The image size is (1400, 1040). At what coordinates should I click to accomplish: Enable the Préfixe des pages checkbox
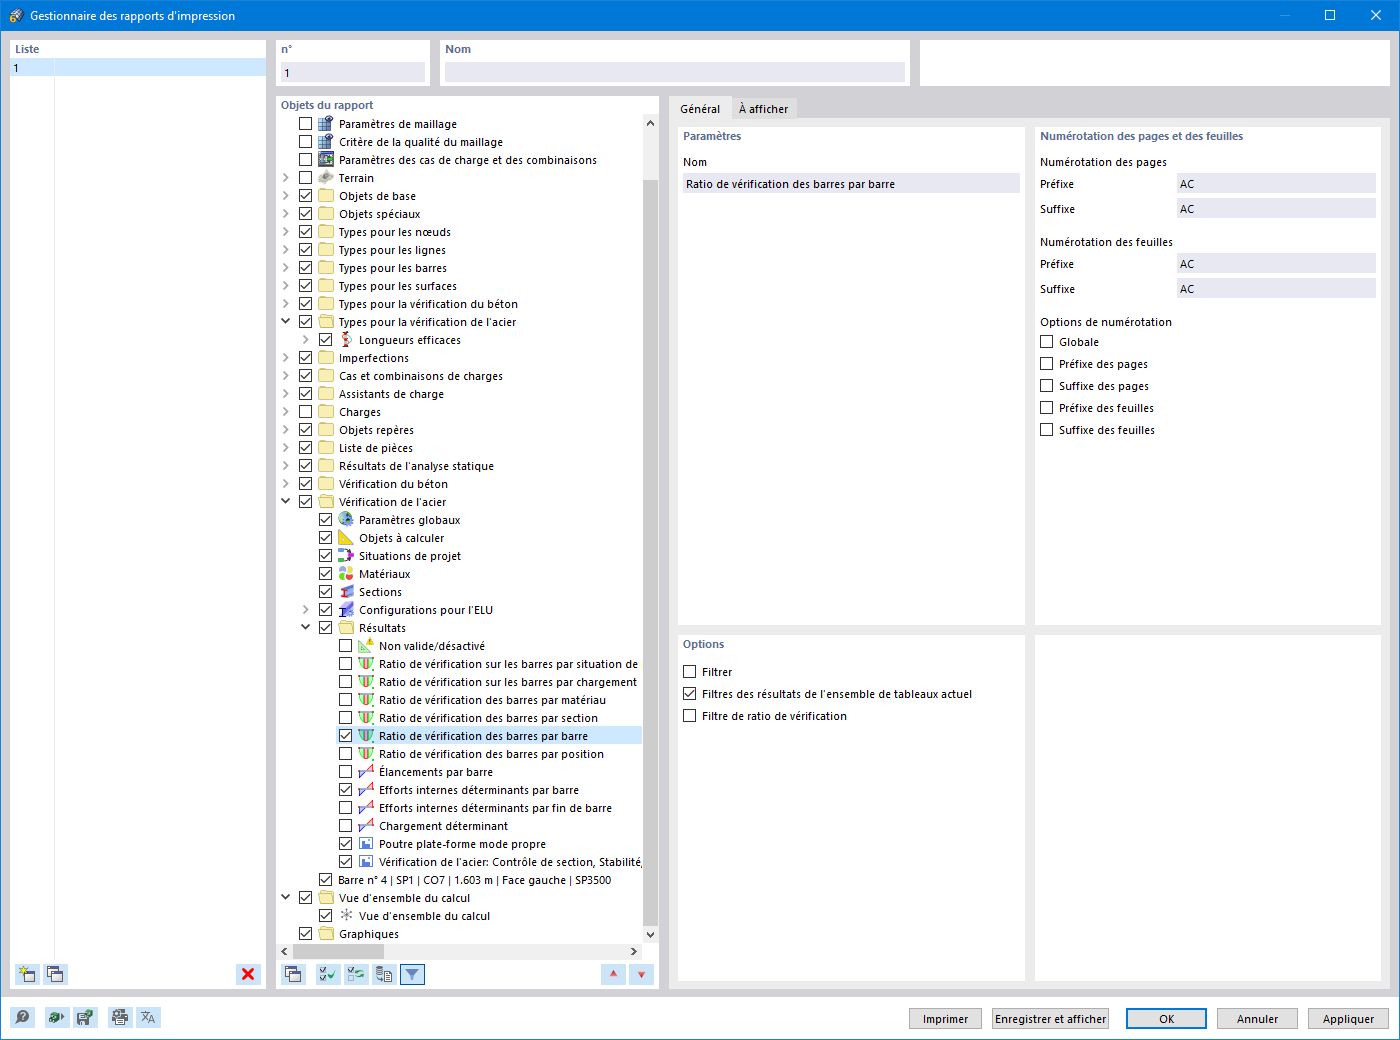[1047, 364]
